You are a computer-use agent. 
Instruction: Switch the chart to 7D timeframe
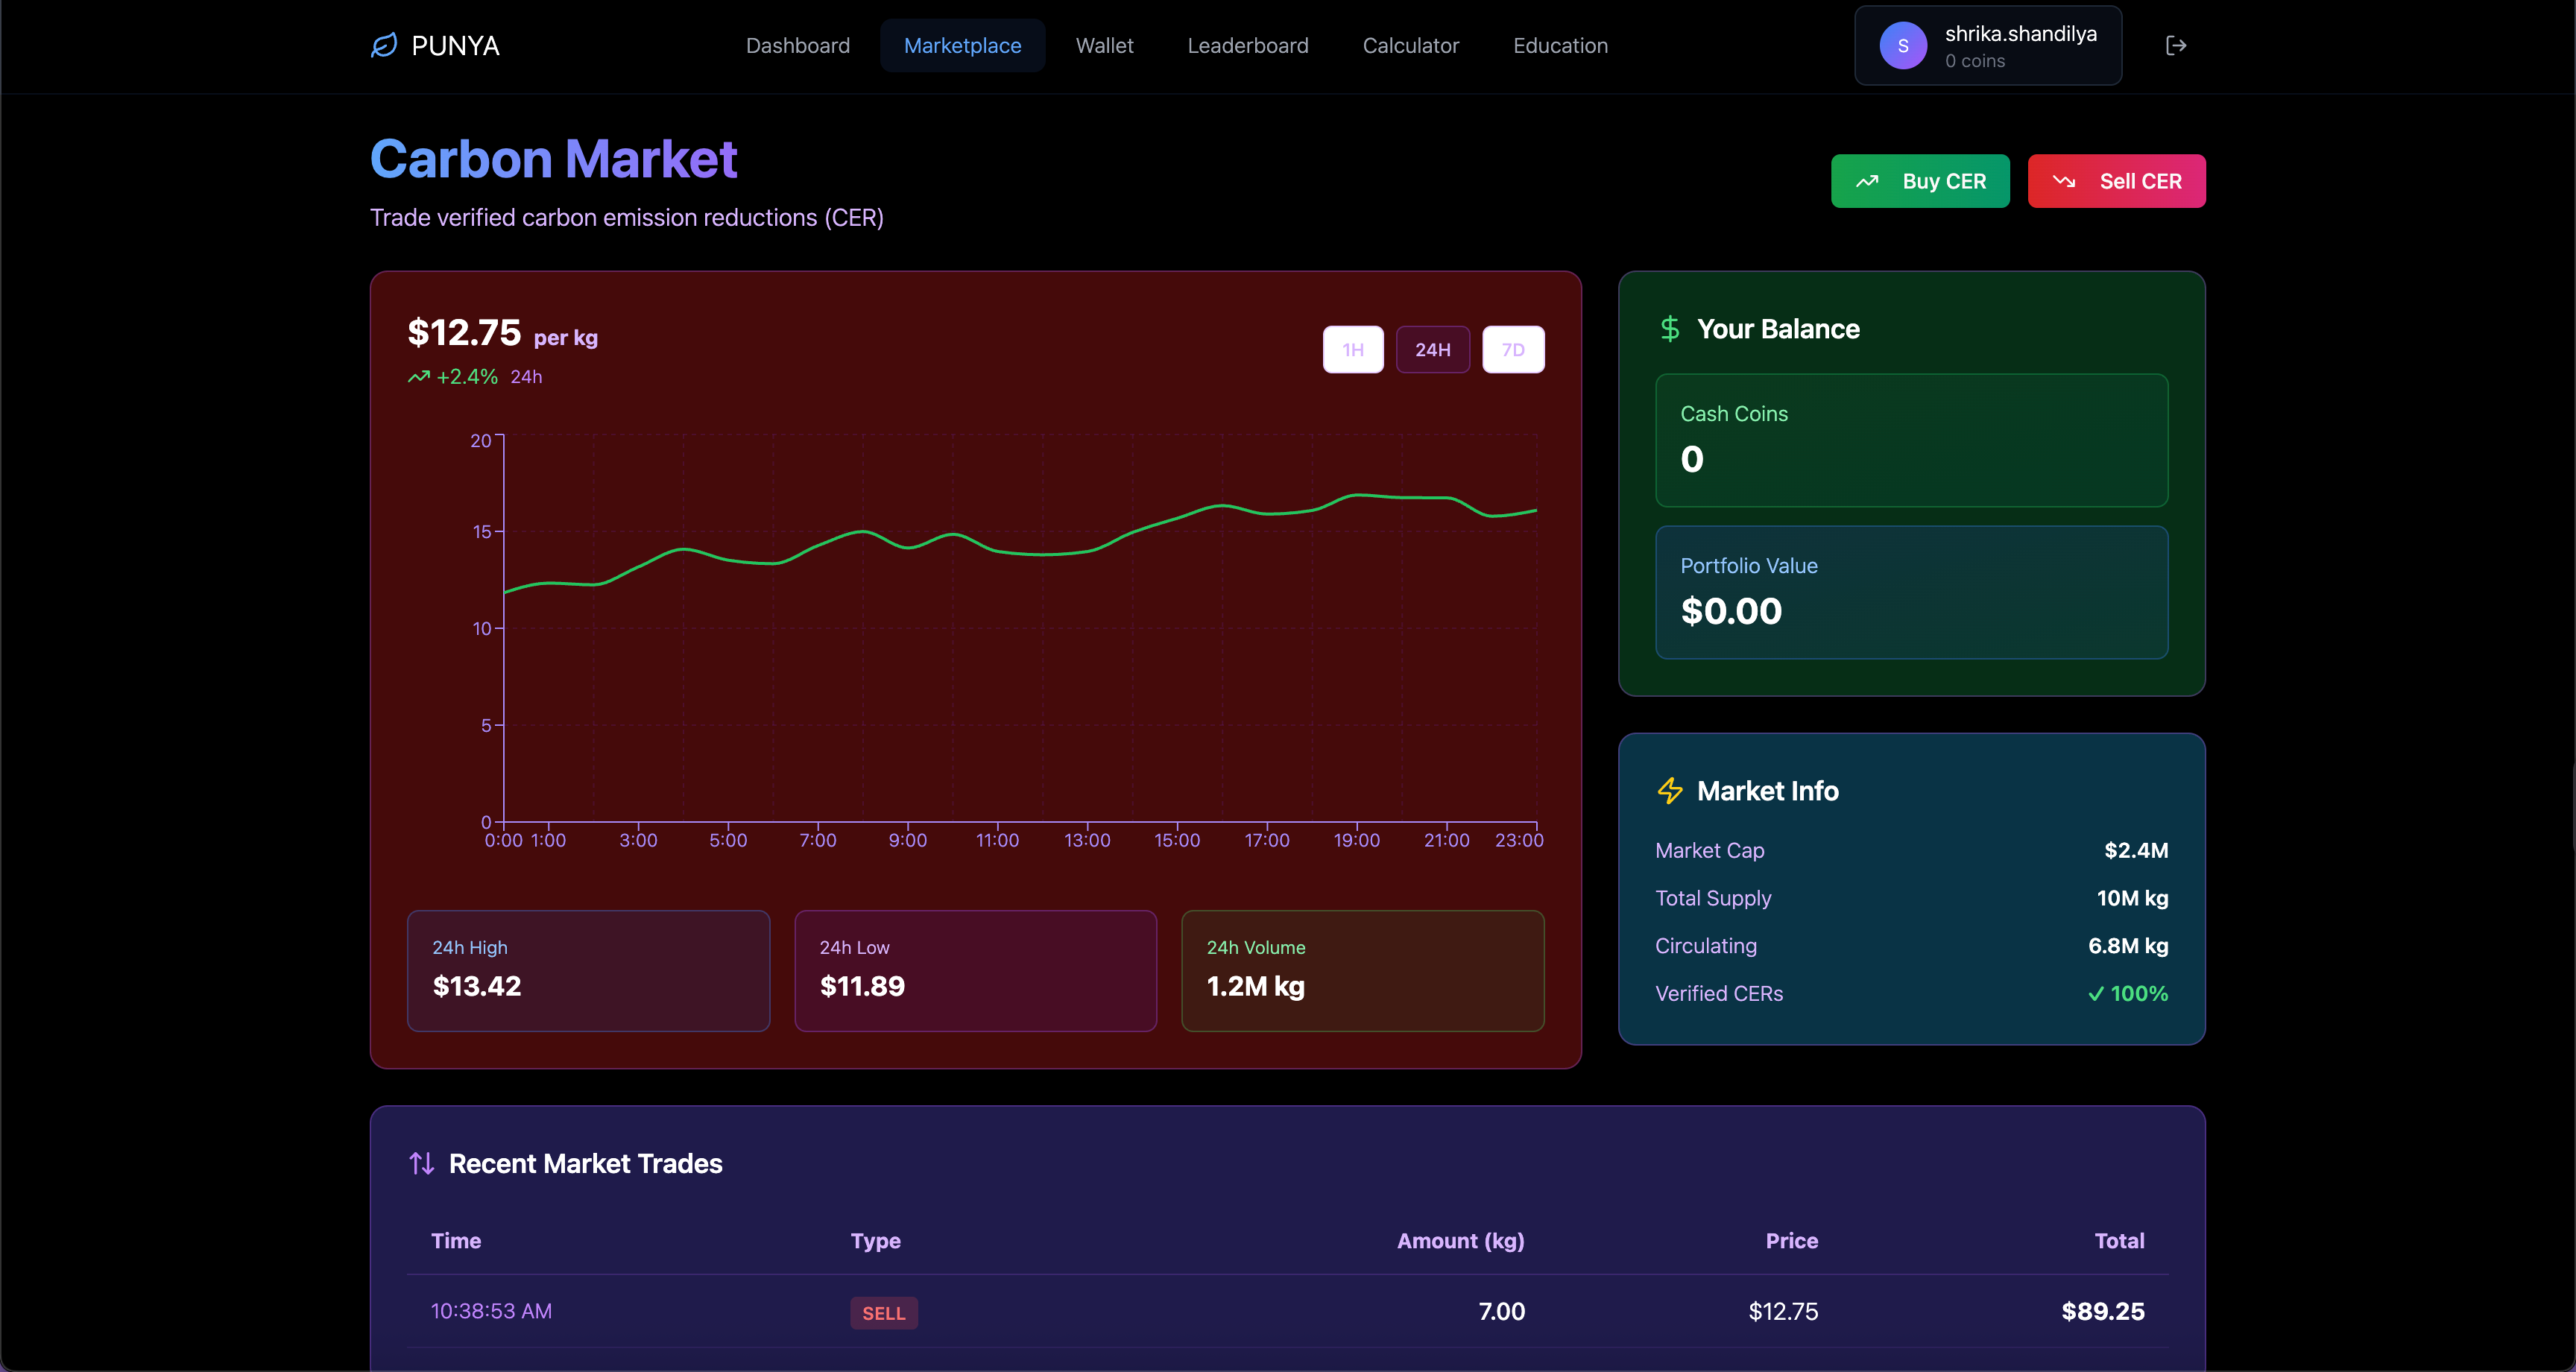[1512, 349]
